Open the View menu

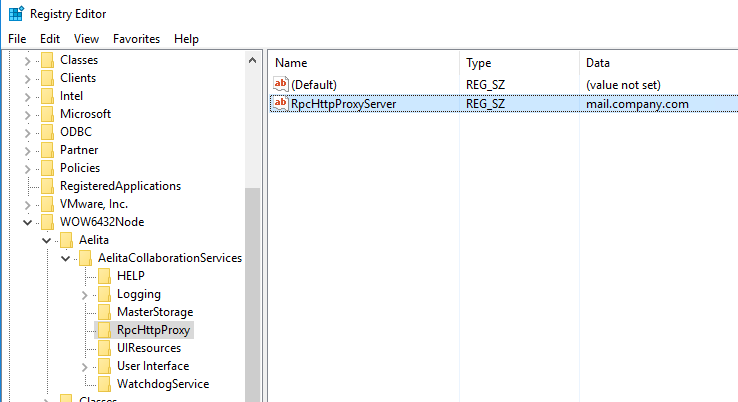click(86, 39)
